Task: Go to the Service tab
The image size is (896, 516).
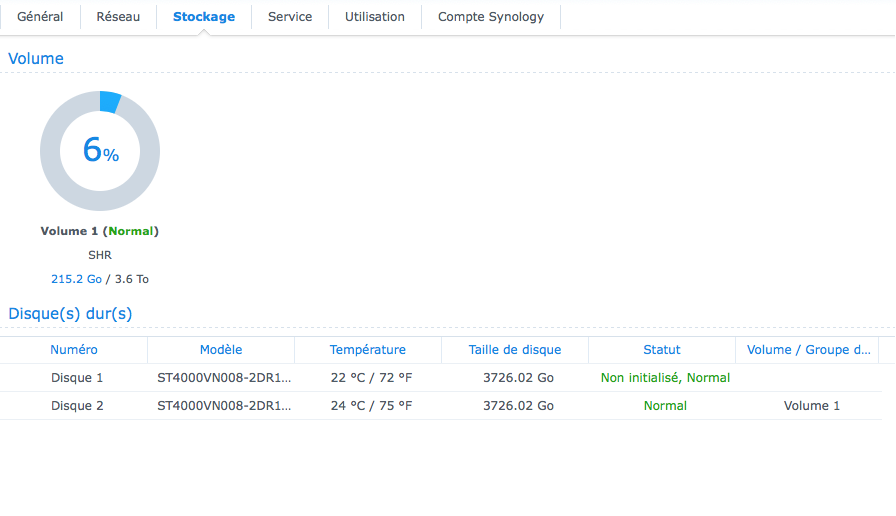Action: tap(290, 17)
